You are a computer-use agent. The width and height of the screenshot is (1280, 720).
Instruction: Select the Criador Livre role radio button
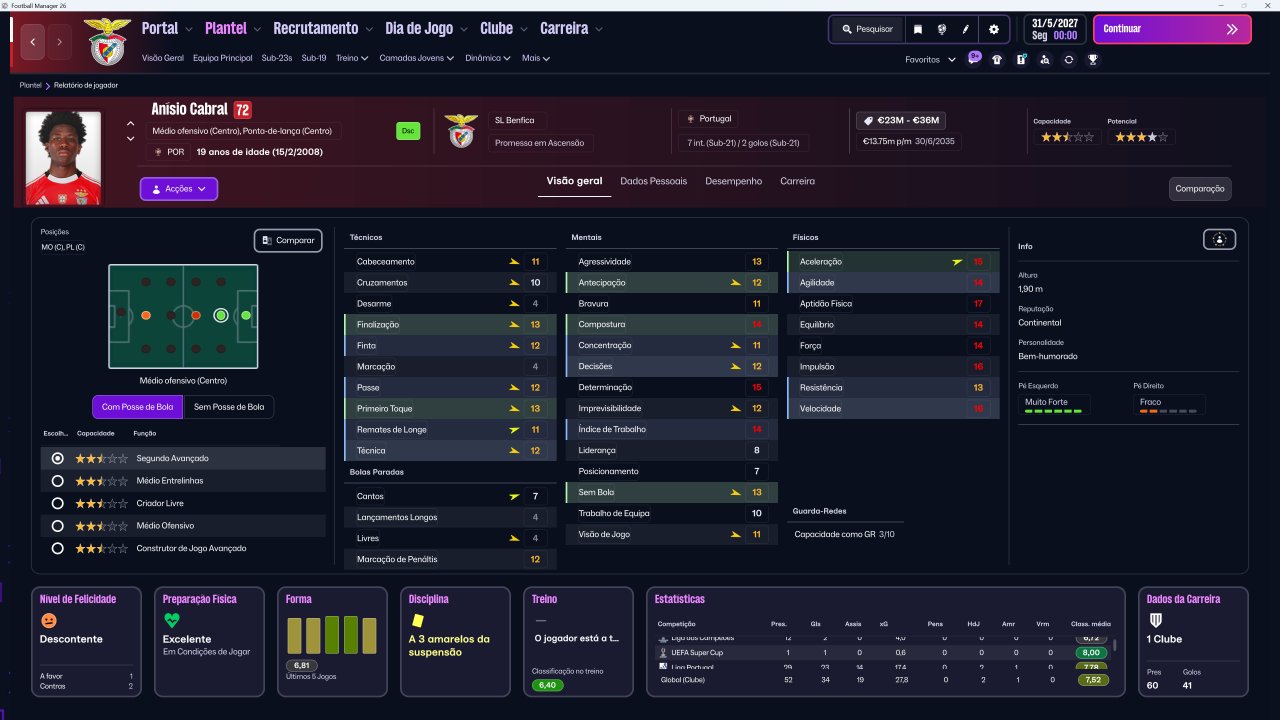[x=57, y=503]
